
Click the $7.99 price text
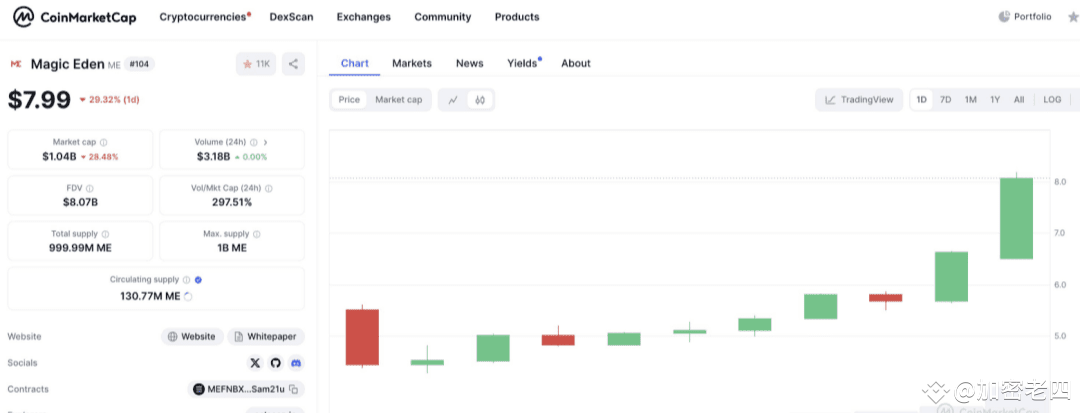[39, 100]
